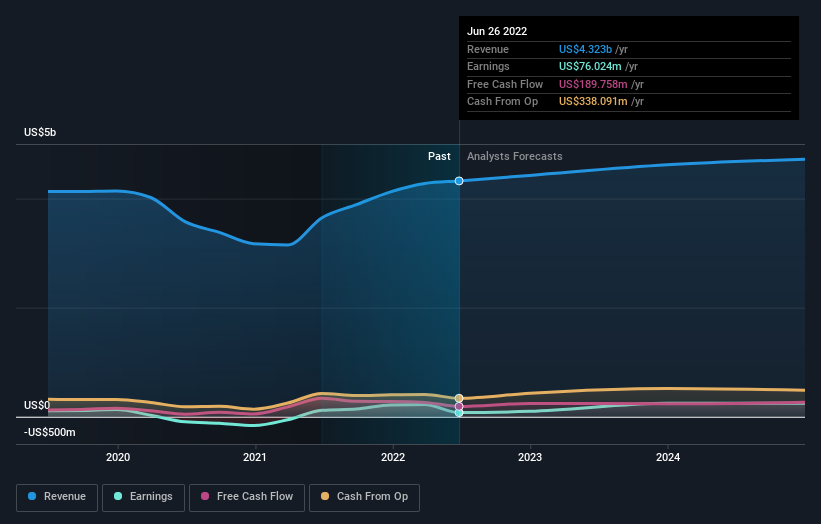Click the US$4.323b revenue value

click(x=585, y=49)
